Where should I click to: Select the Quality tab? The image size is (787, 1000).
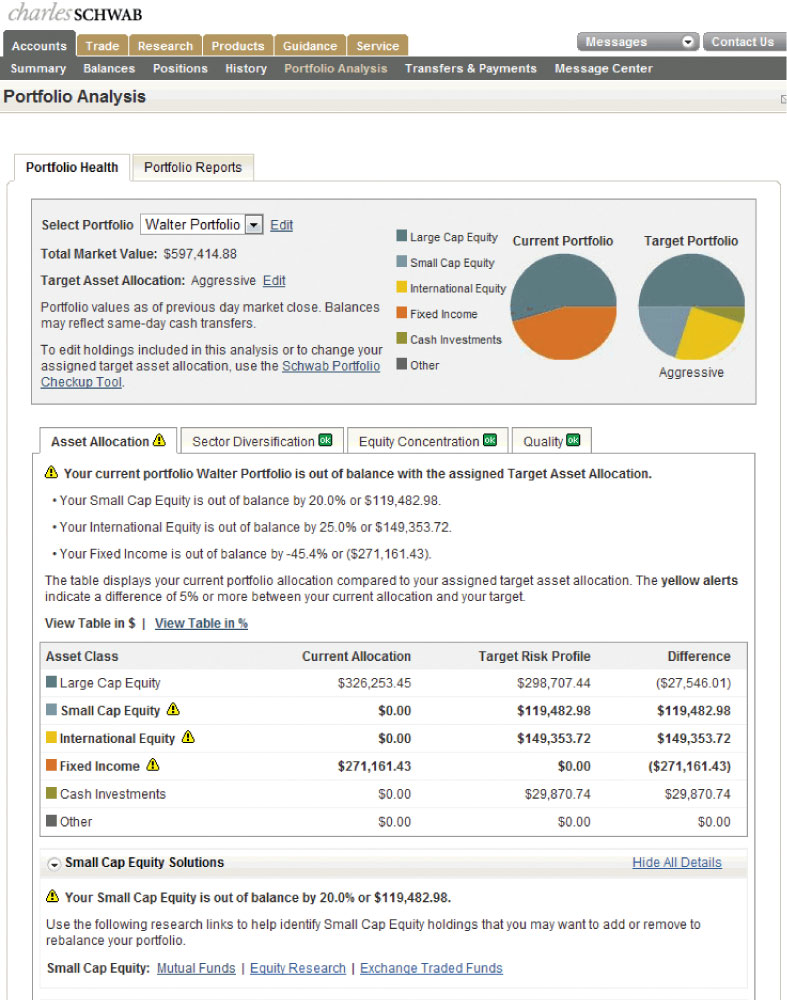pos(552,441)
